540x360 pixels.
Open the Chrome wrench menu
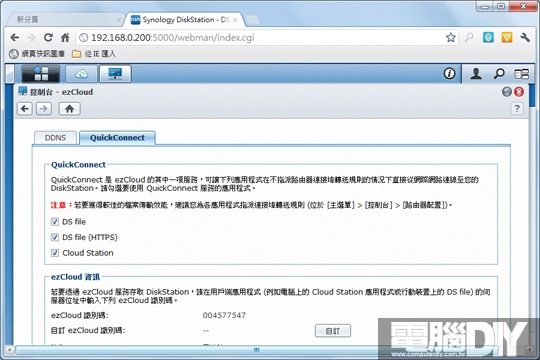tap(525, 37)
